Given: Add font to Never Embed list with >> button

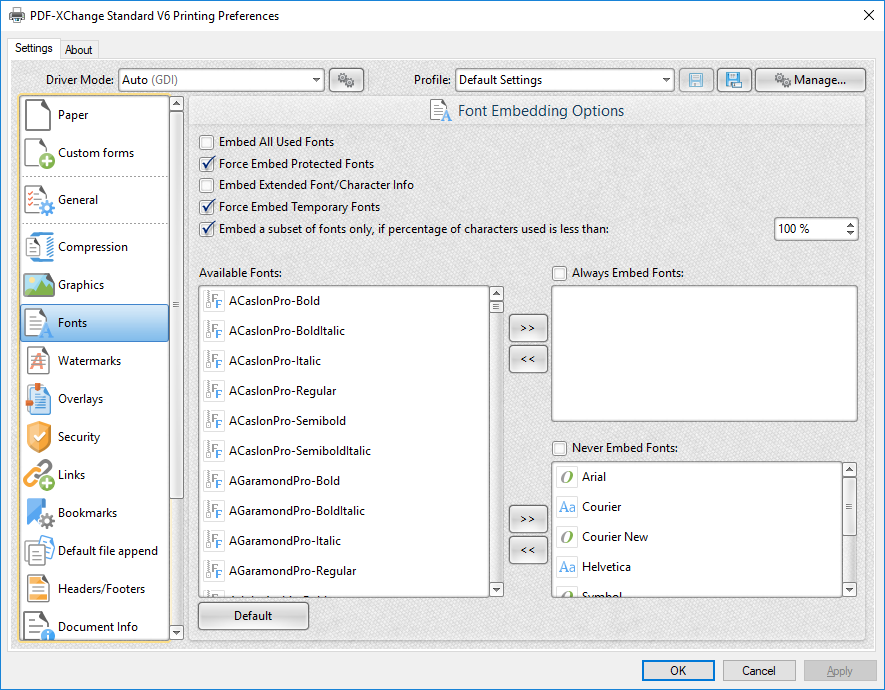Looking at the screenshot, I should click(x=528, y=519).
